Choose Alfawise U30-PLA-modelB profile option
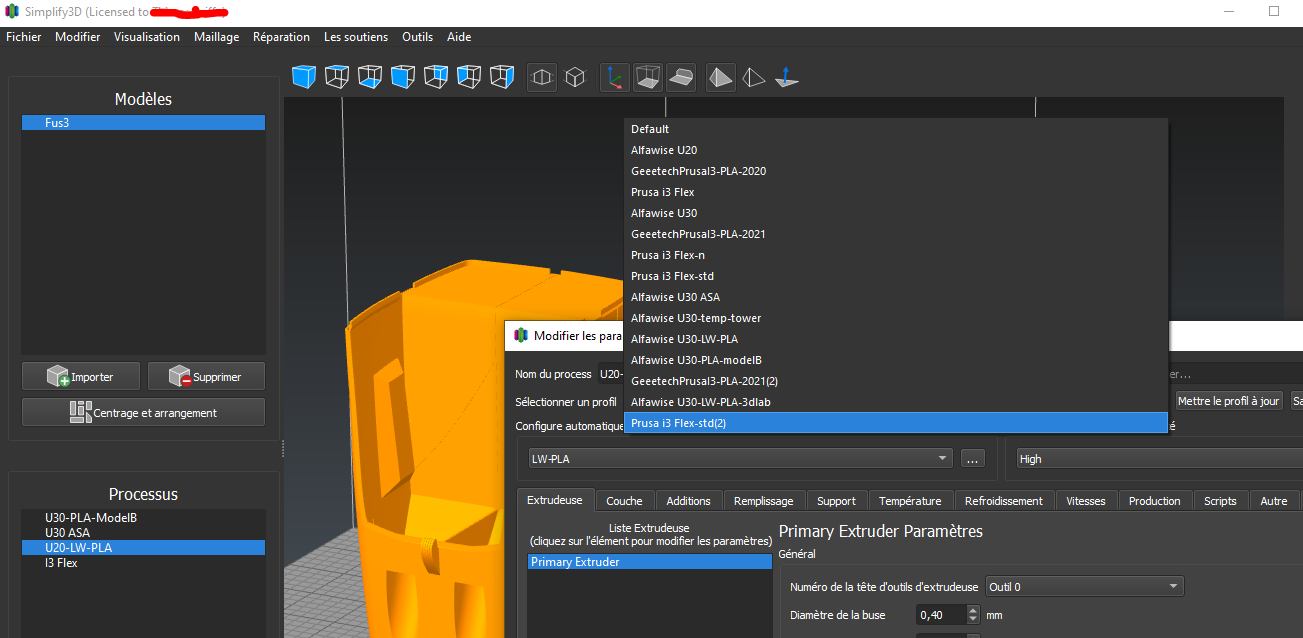Image resolution: width=1303 pixels, height=638 pixels. (896, 360)
